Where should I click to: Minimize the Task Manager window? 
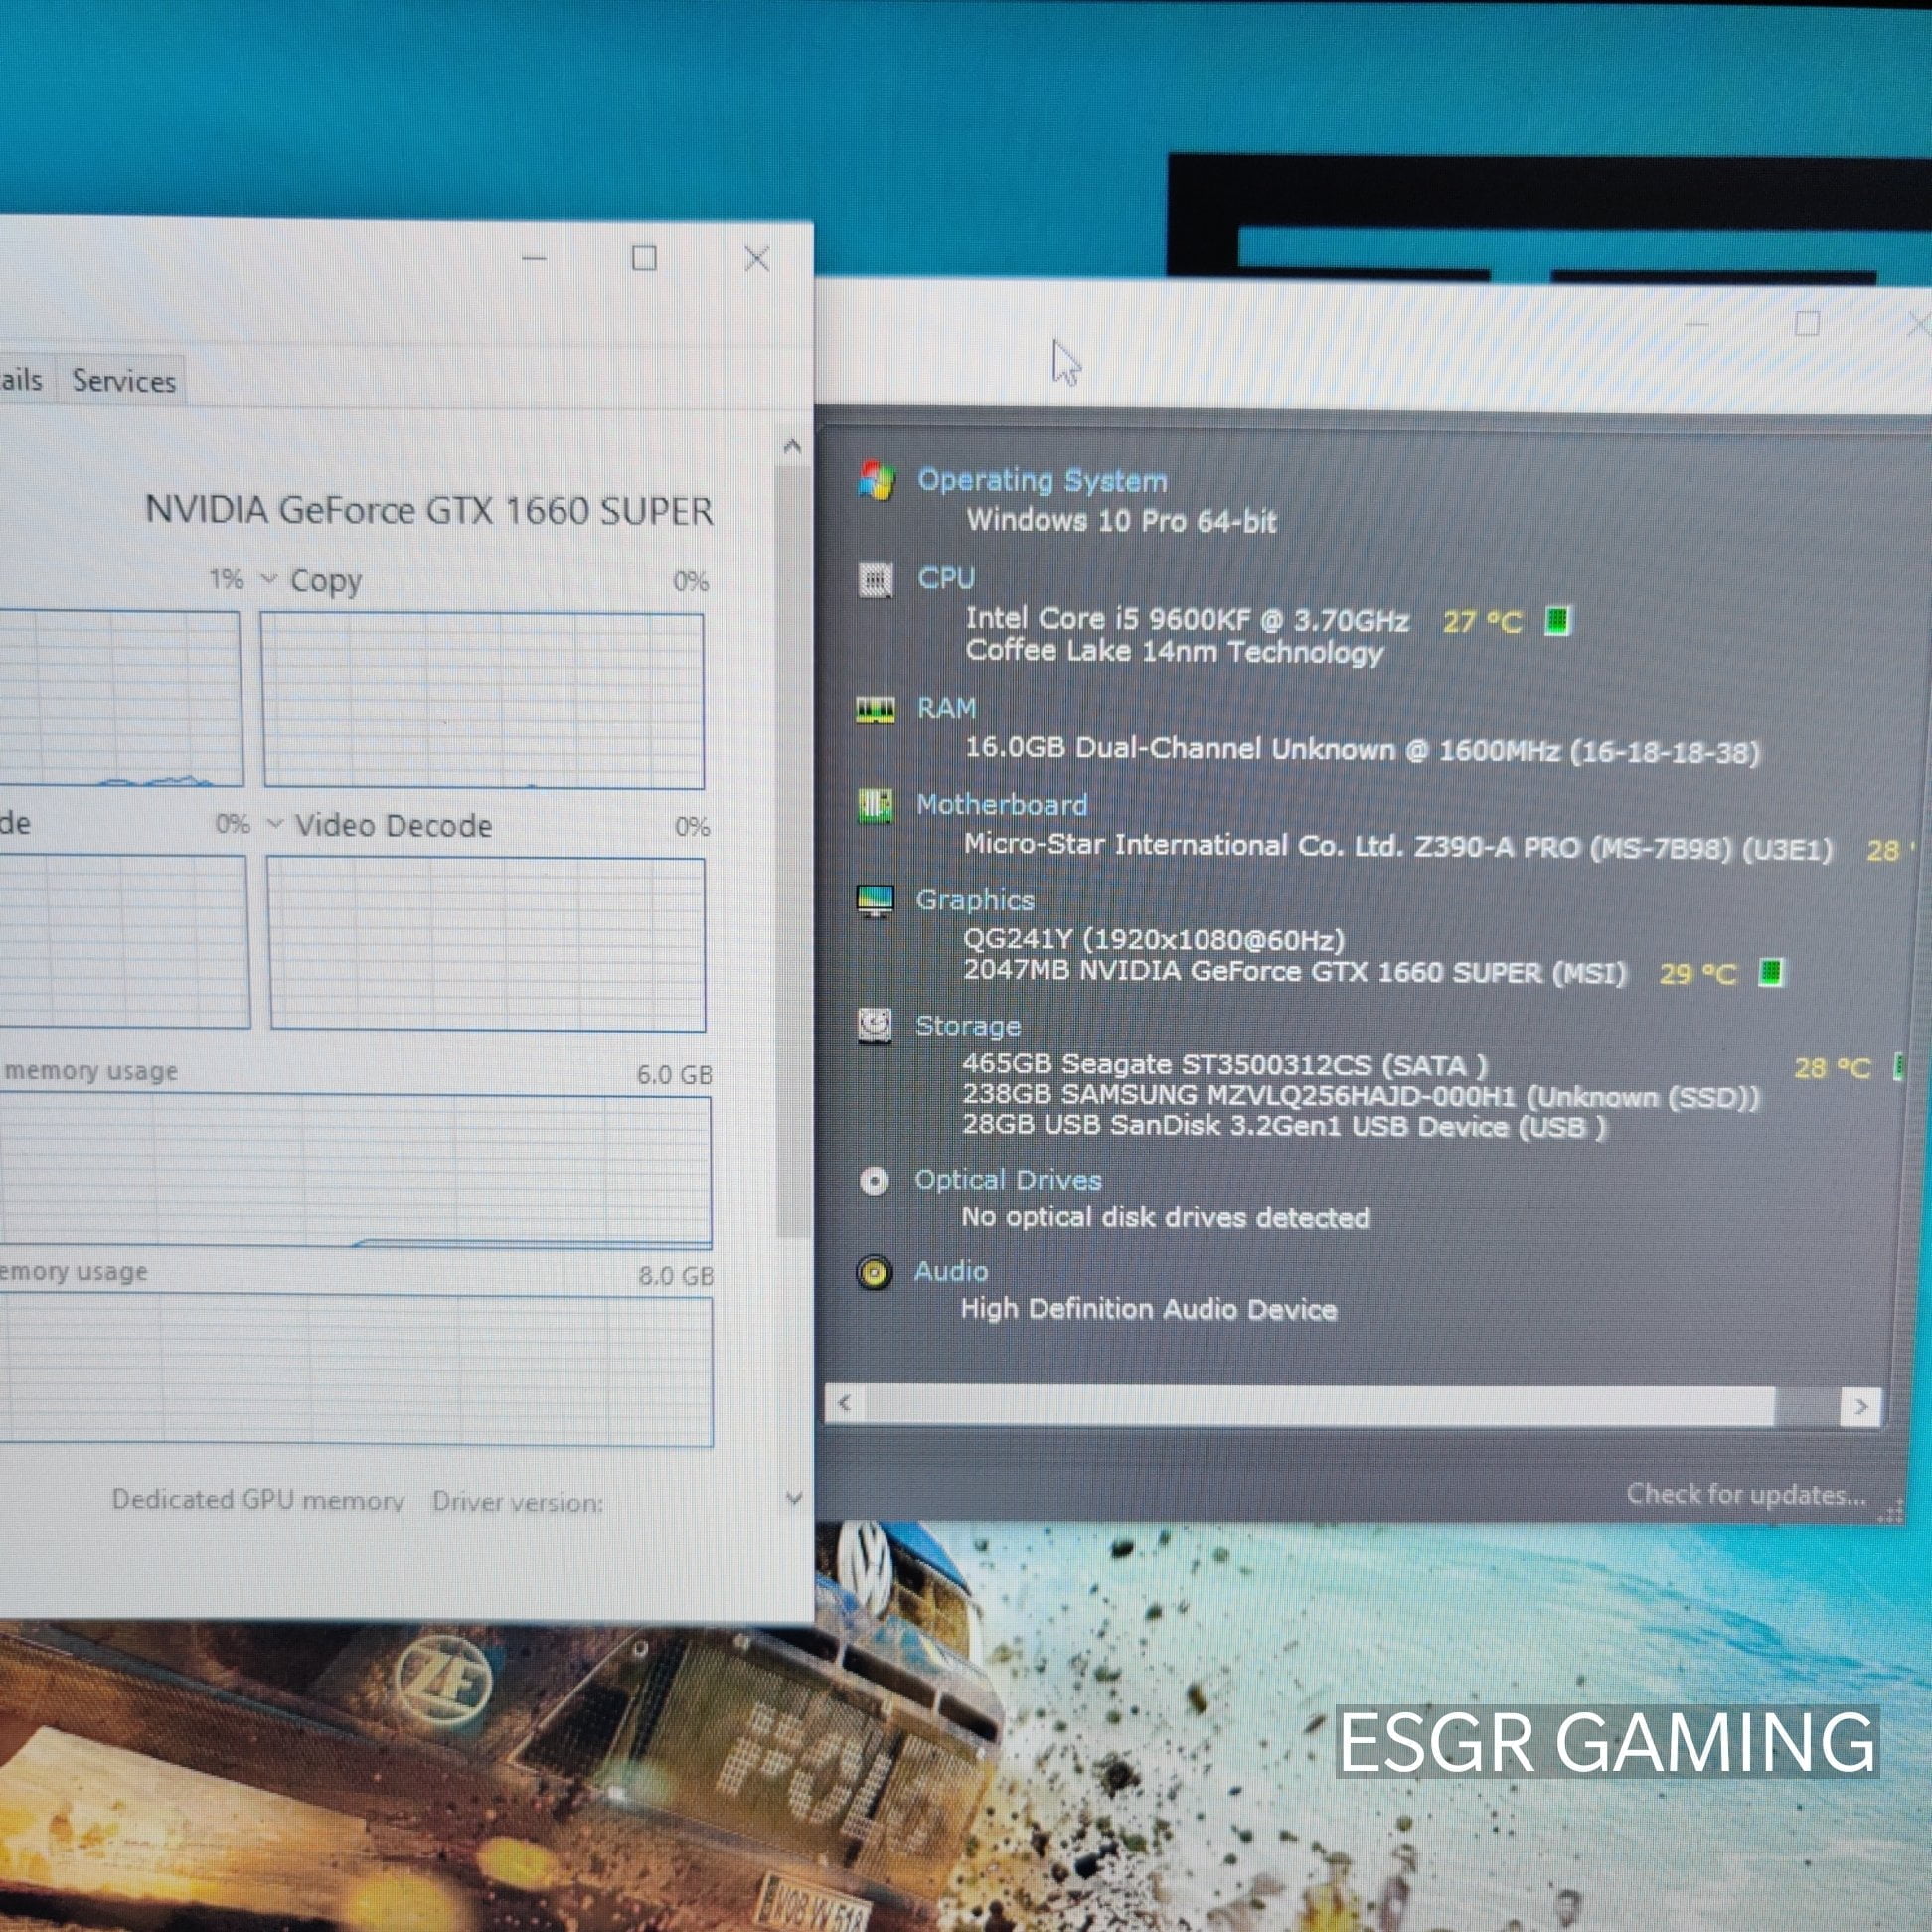coord(535,259)
